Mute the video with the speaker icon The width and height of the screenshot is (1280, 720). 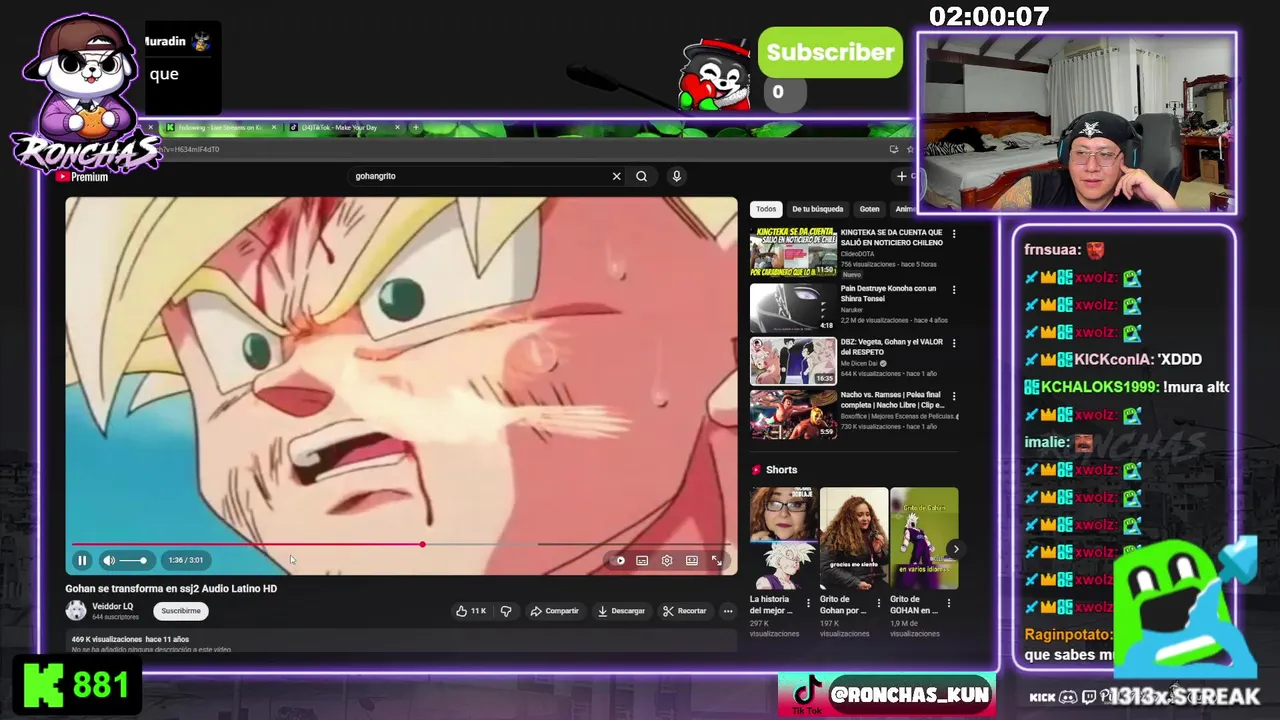(109, 560)
